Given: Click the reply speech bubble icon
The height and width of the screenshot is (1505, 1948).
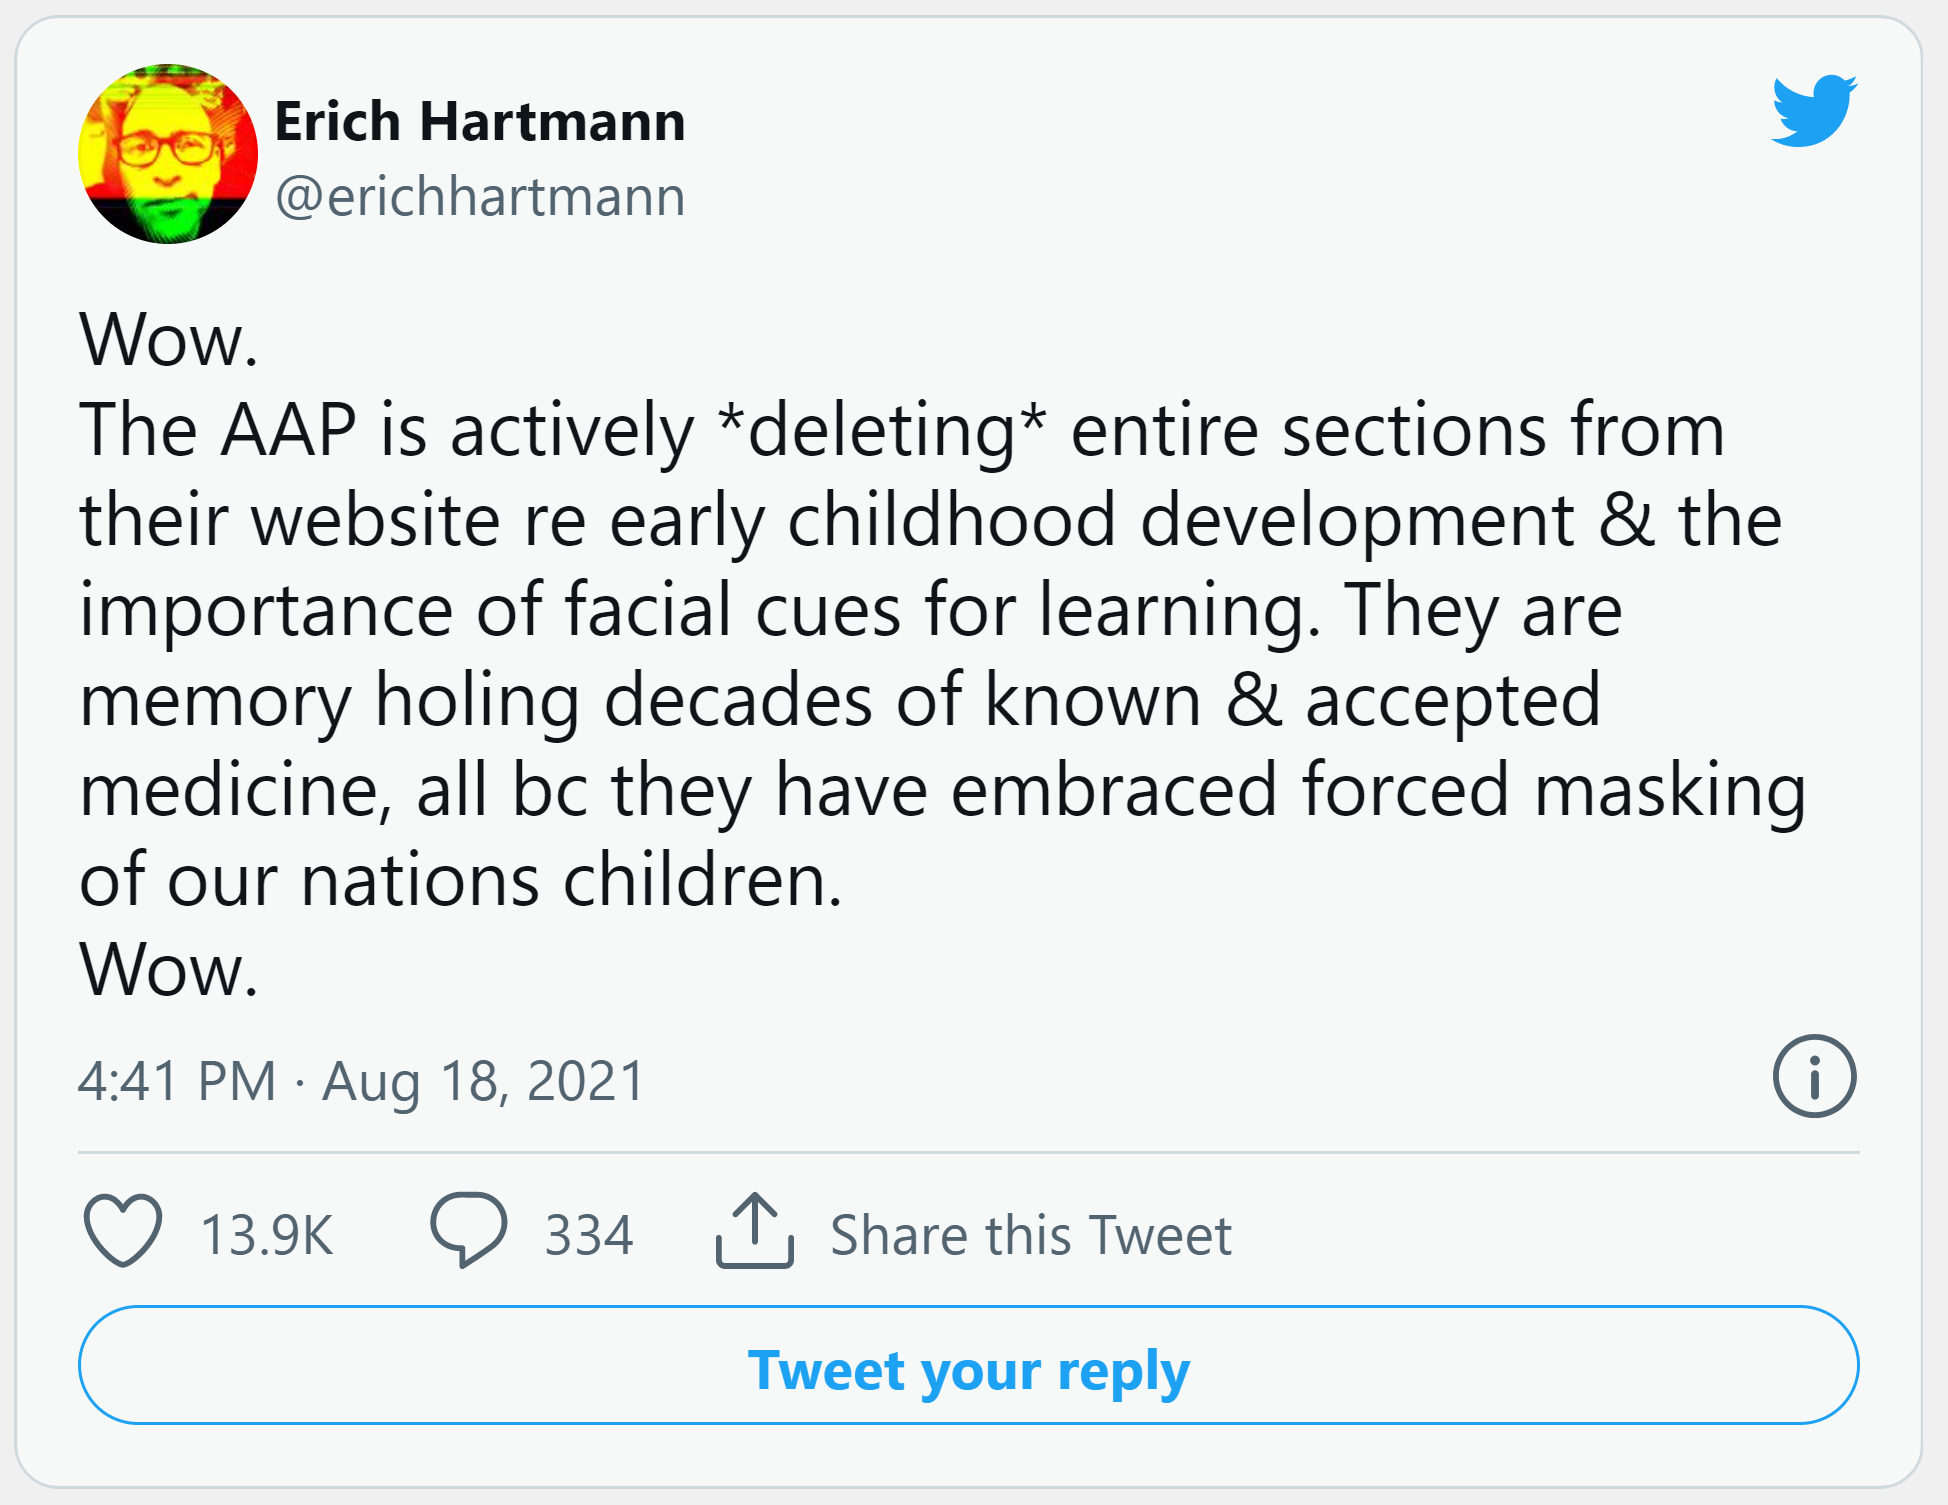Looking at the screenshot, I should point(468,1230).
